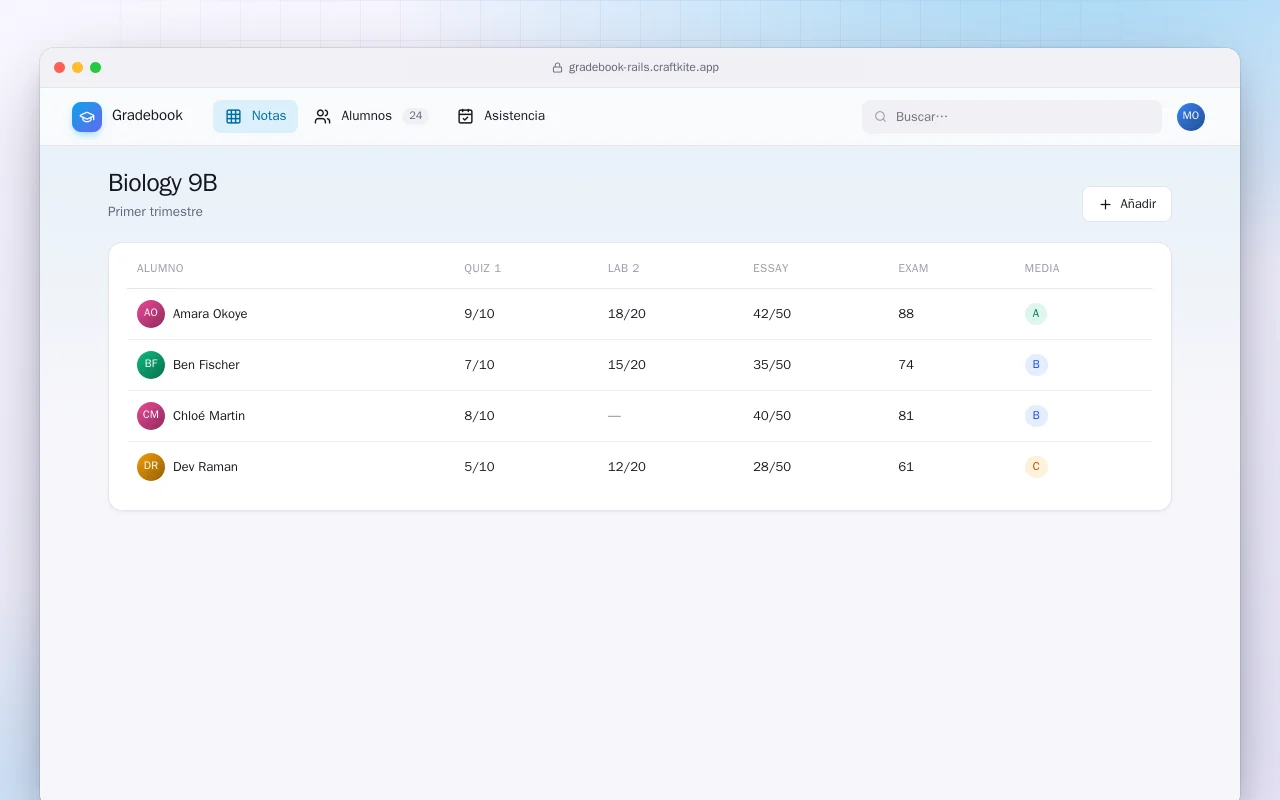This screenshot has width=1280, height=800.
Task: Select Amara Okoye's AO avatar
Action: [151, 314]
